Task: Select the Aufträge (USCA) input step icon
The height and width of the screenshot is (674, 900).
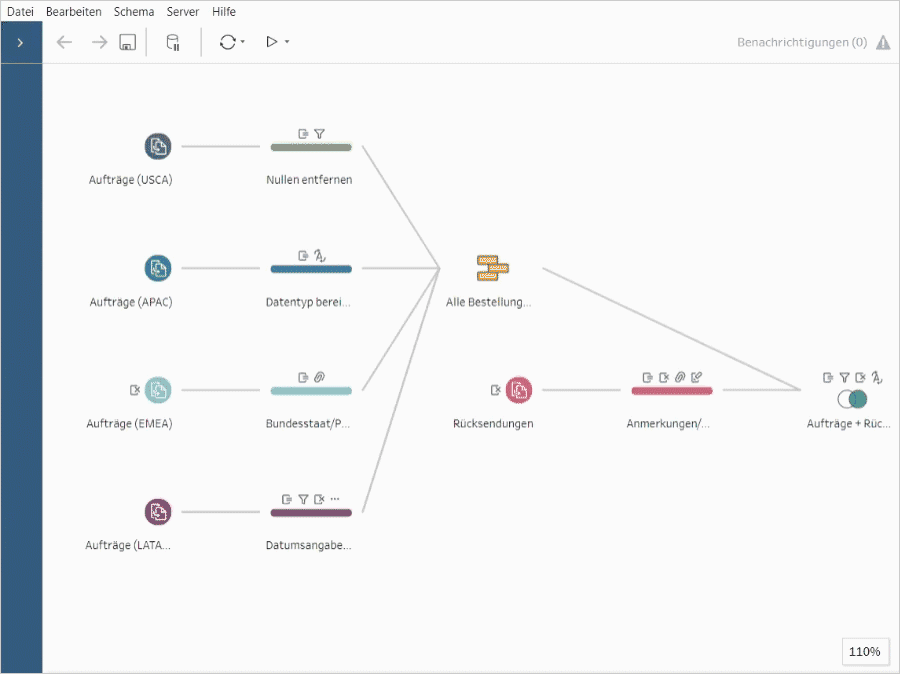Action: pos(157,146)
